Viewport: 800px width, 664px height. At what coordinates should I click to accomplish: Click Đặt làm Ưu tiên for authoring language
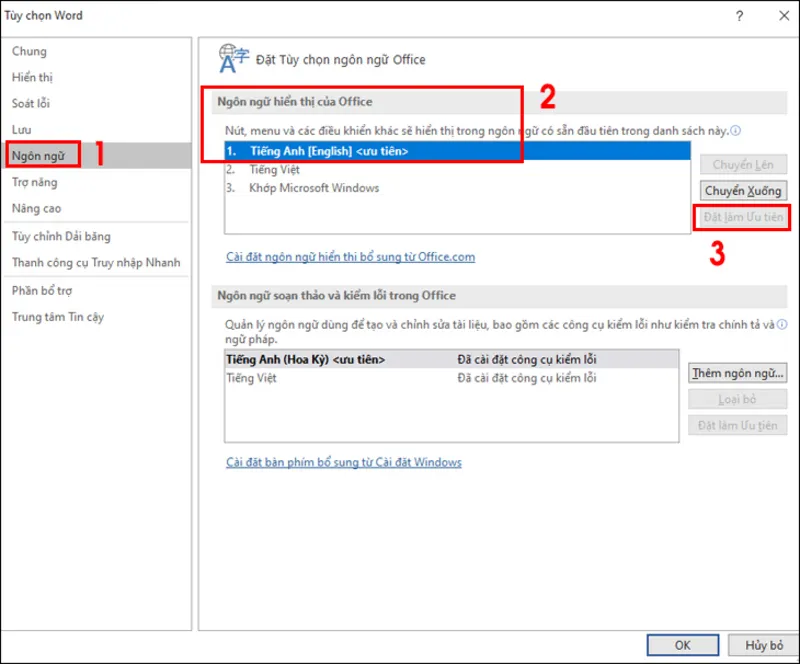(x=737, y=425)
